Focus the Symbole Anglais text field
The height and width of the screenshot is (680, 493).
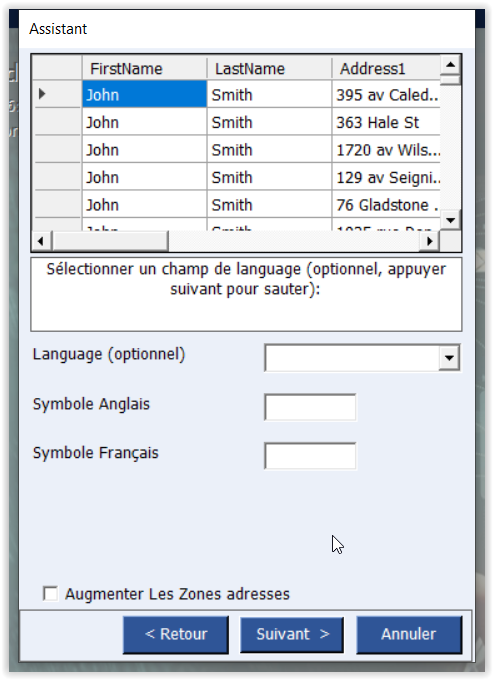point(310,407)
